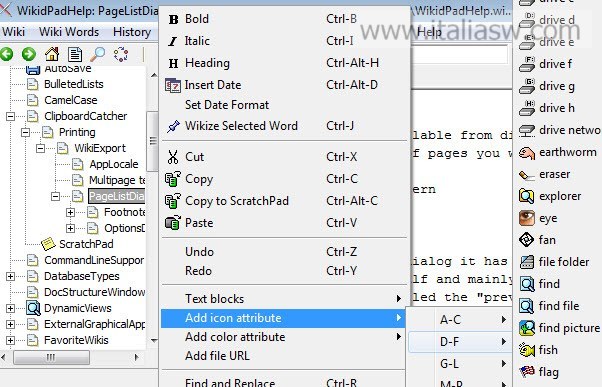Open the Help menu

429,32
